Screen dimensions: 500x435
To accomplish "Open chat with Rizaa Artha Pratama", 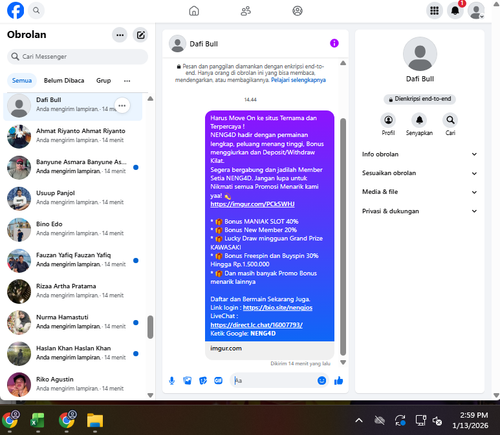I will (x=73, y=291).
